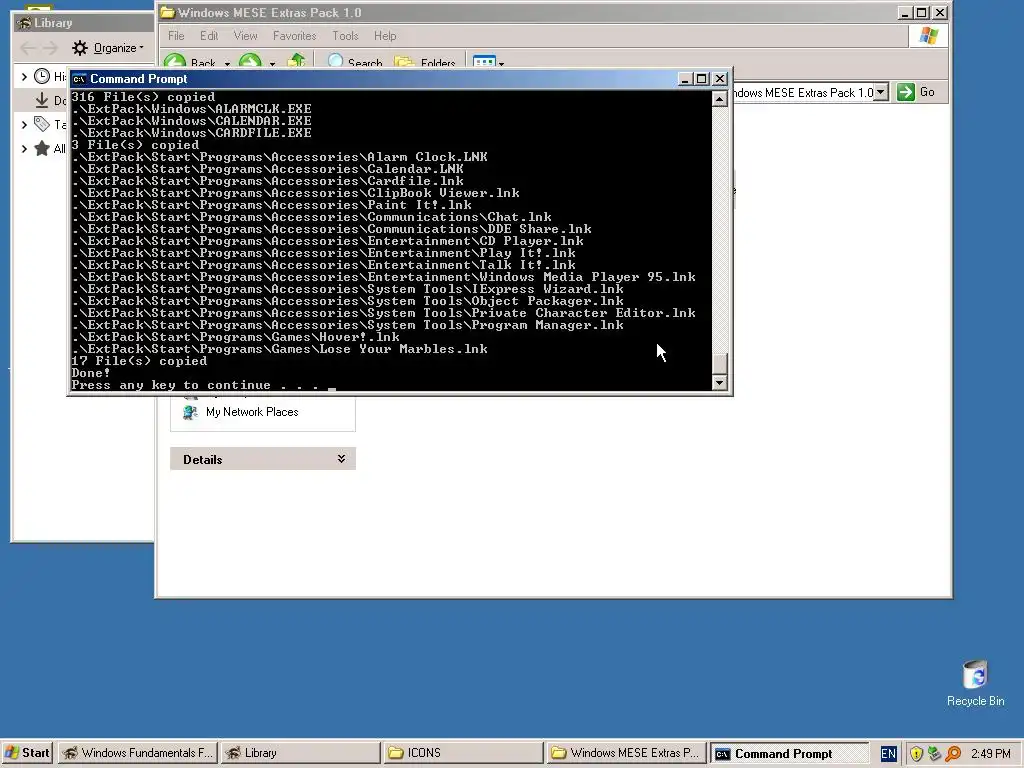
Task: Minimize the Command Prompt window
Action: (685, 79)
